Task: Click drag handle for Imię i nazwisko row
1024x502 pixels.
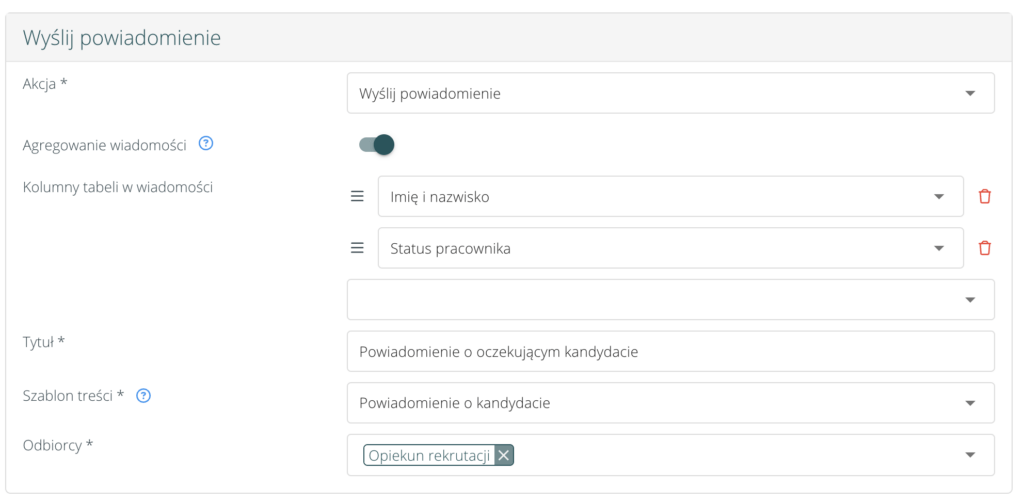Action: click(x=357, y=196)
